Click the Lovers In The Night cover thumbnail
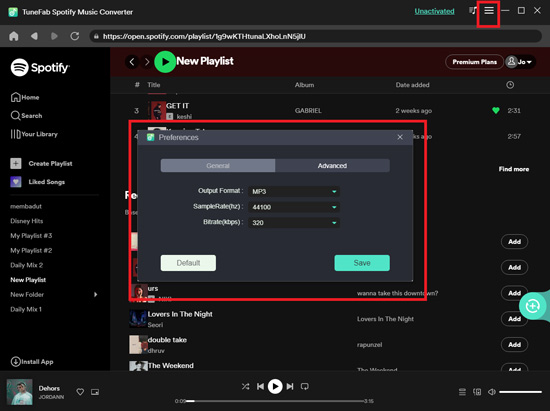Viewport: 550px width, 411px height. (x=138, y=319)
